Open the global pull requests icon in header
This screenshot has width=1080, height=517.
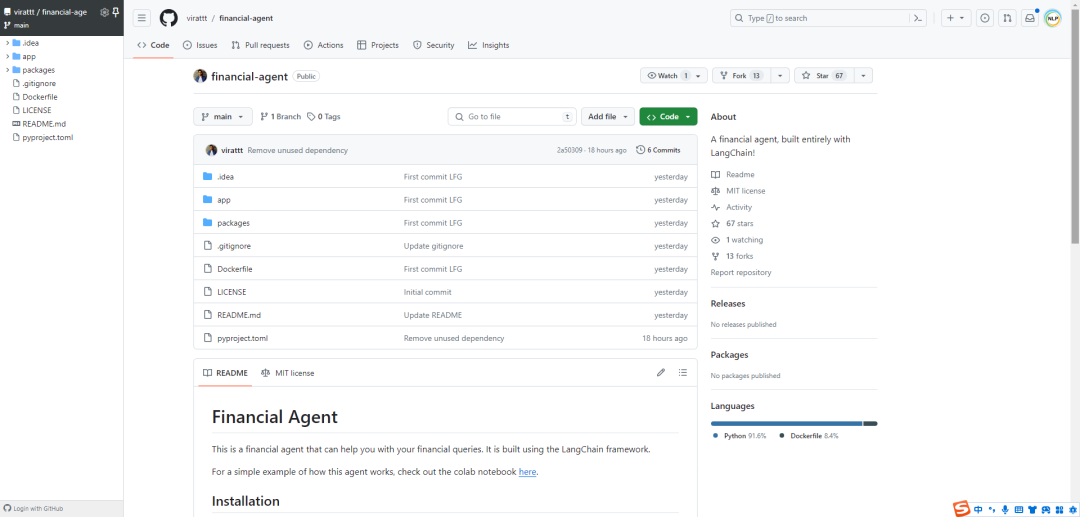point(1007,19)
